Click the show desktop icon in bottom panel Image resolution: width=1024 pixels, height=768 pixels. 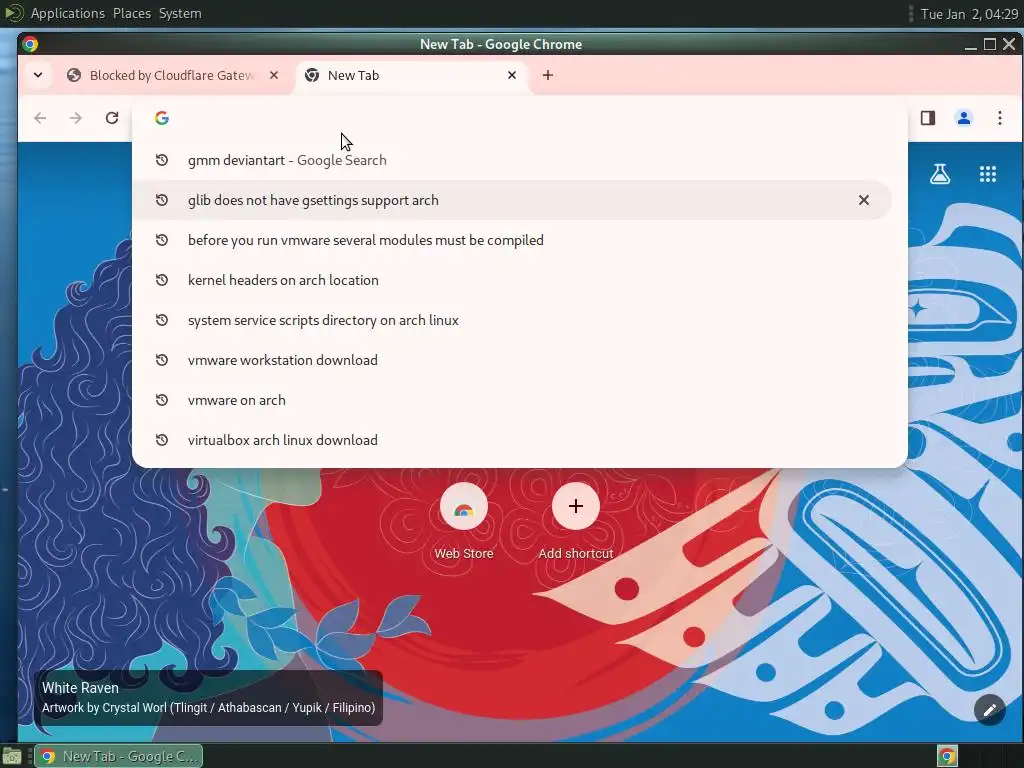click(x=12, y=756)
